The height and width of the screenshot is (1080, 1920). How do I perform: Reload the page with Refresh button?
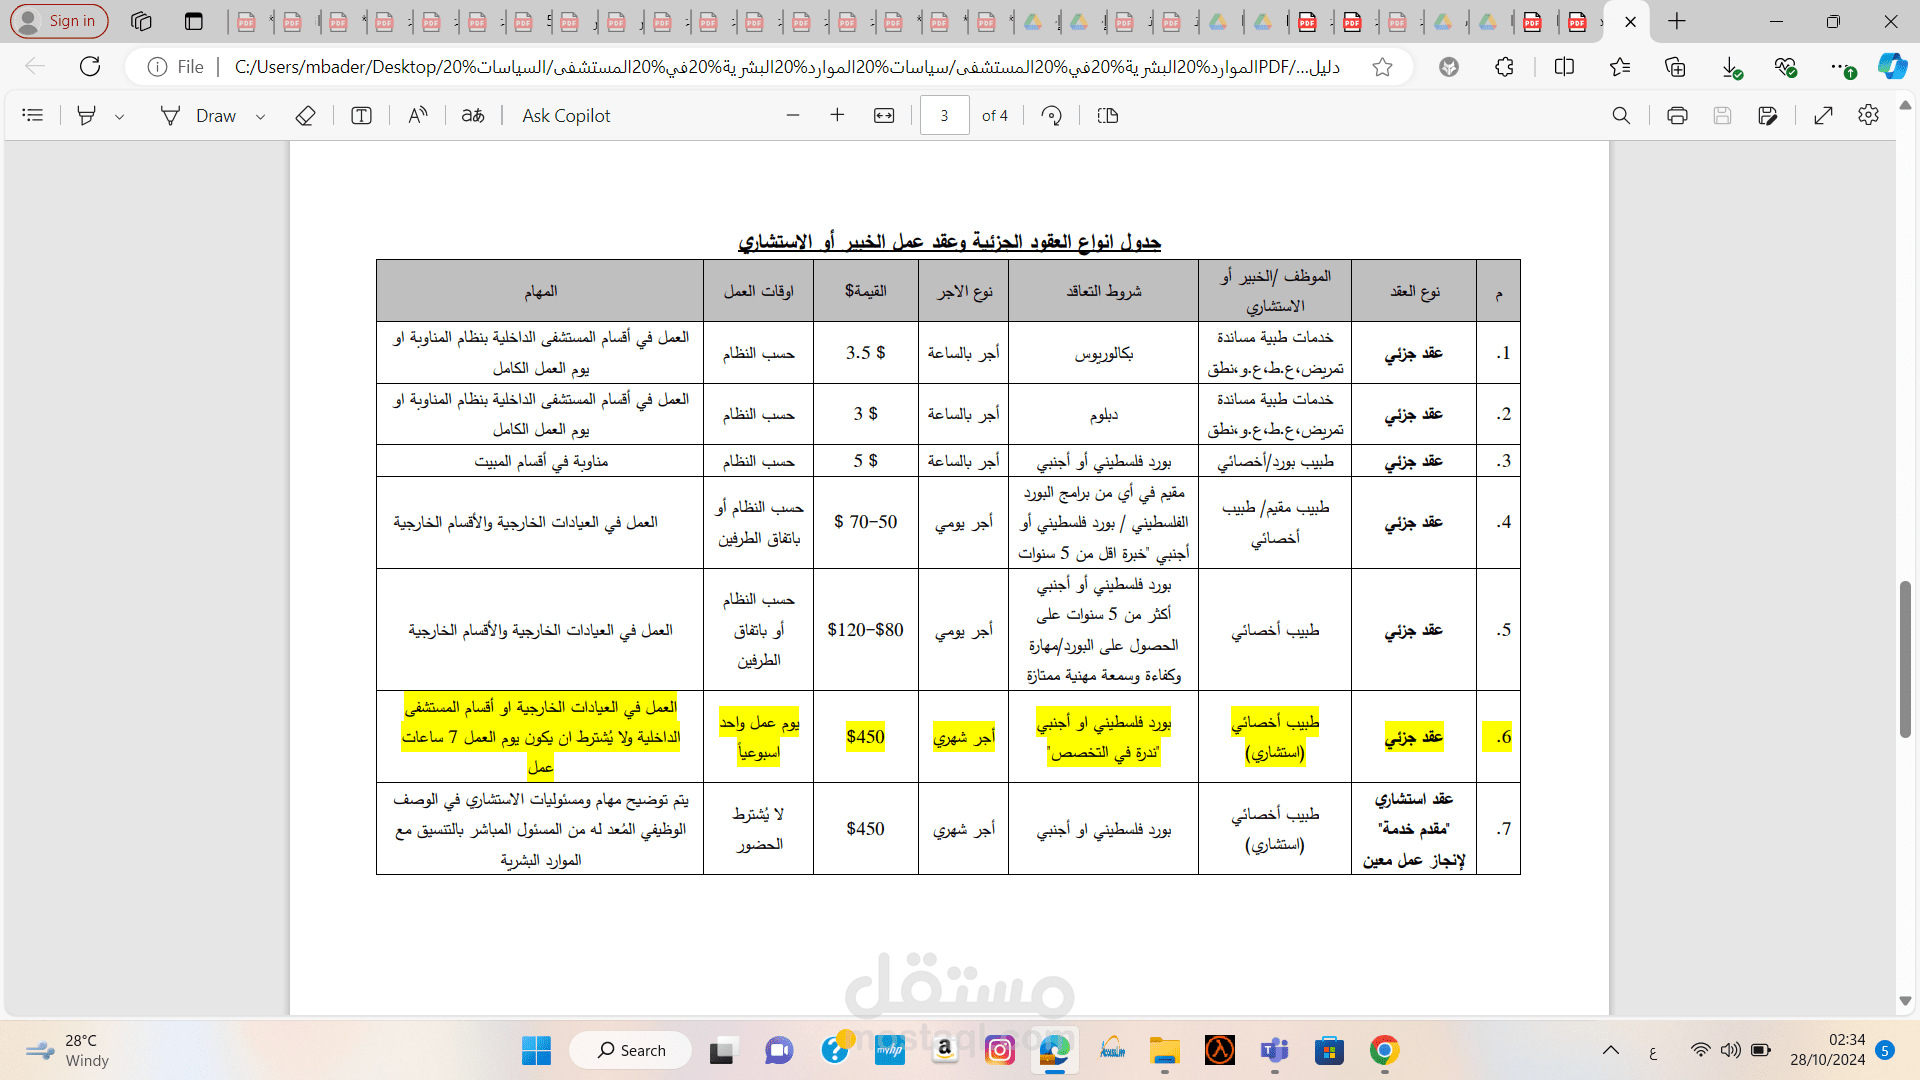point(90,67)
